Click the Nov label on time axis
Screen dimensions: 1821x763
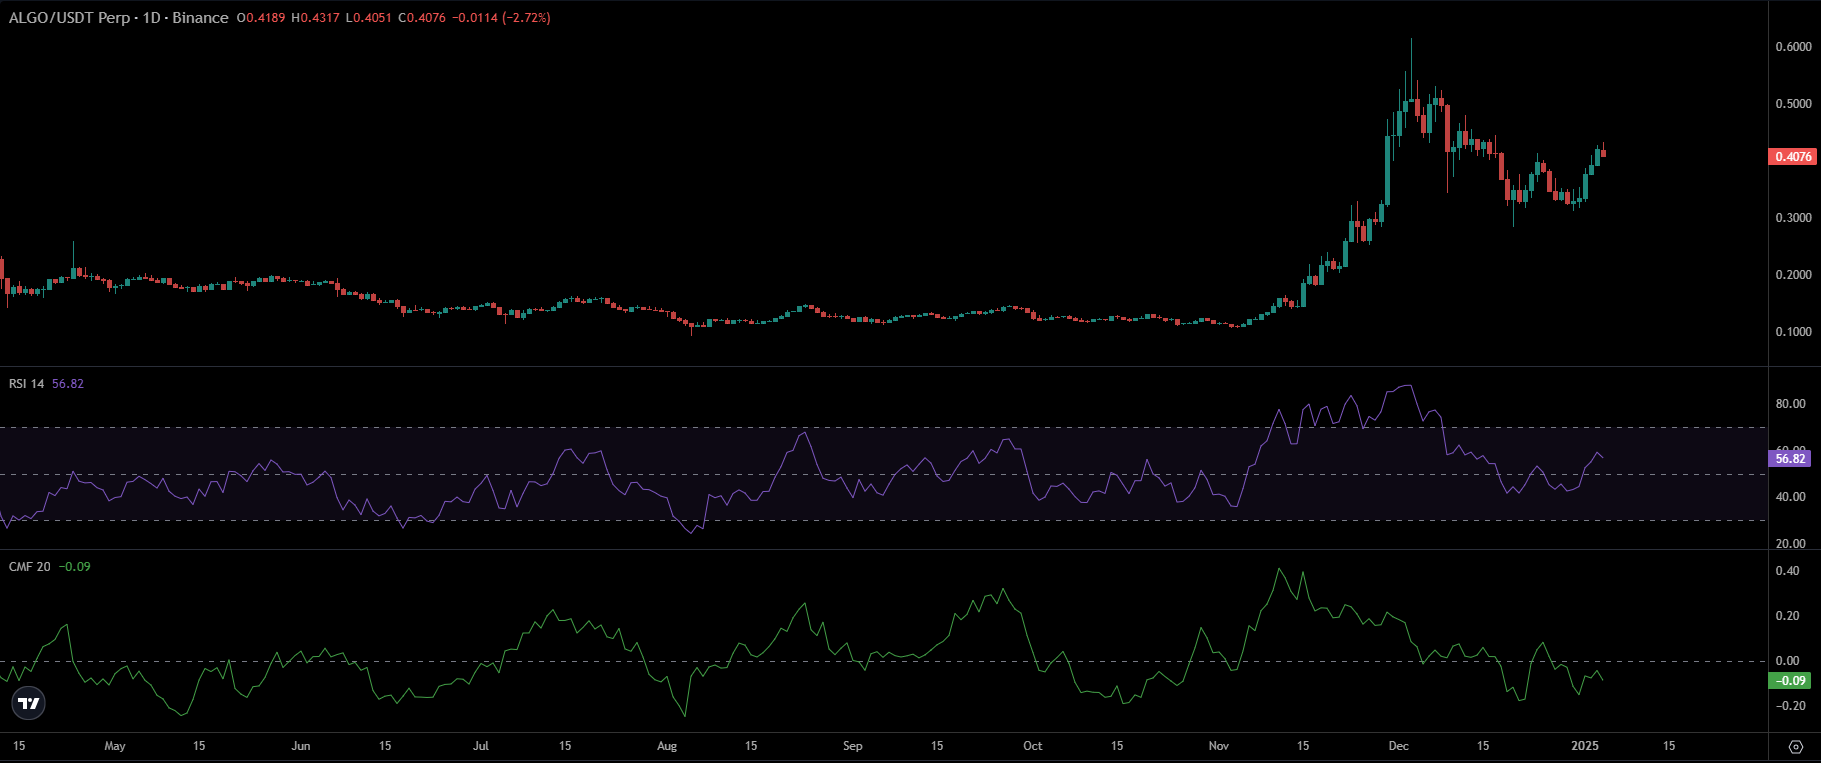point(1219,746)
